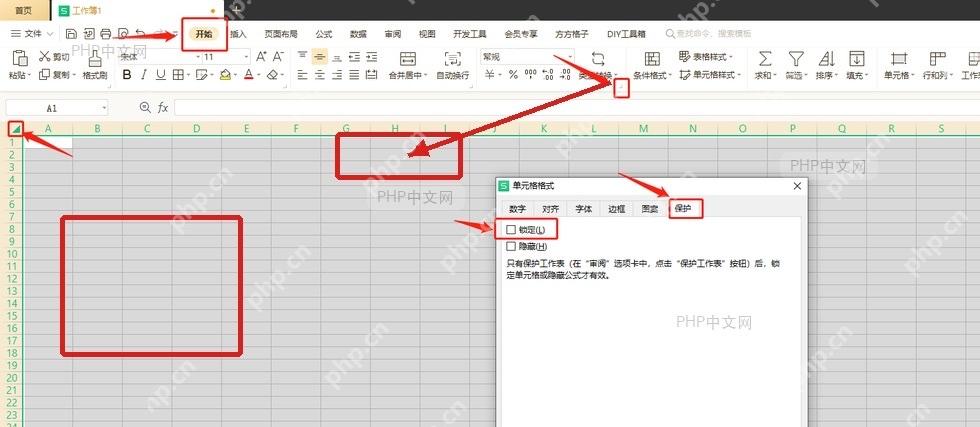Image resolution: width=980 pixels, height=427 pixels.
Task: Click the Undo arrow icon
Action: pyautogui.click(x=140, y=34)
